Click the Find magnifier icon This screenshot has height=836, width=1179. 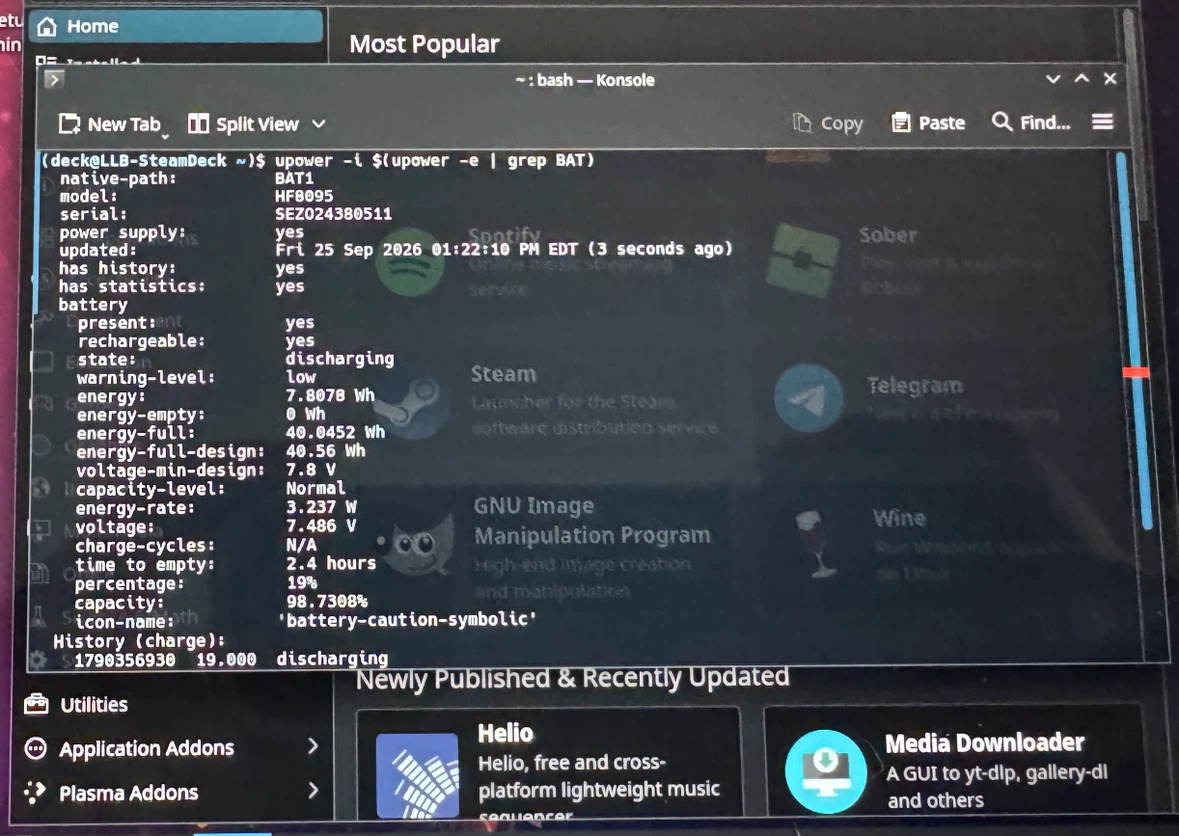(x=1002, y=121)
